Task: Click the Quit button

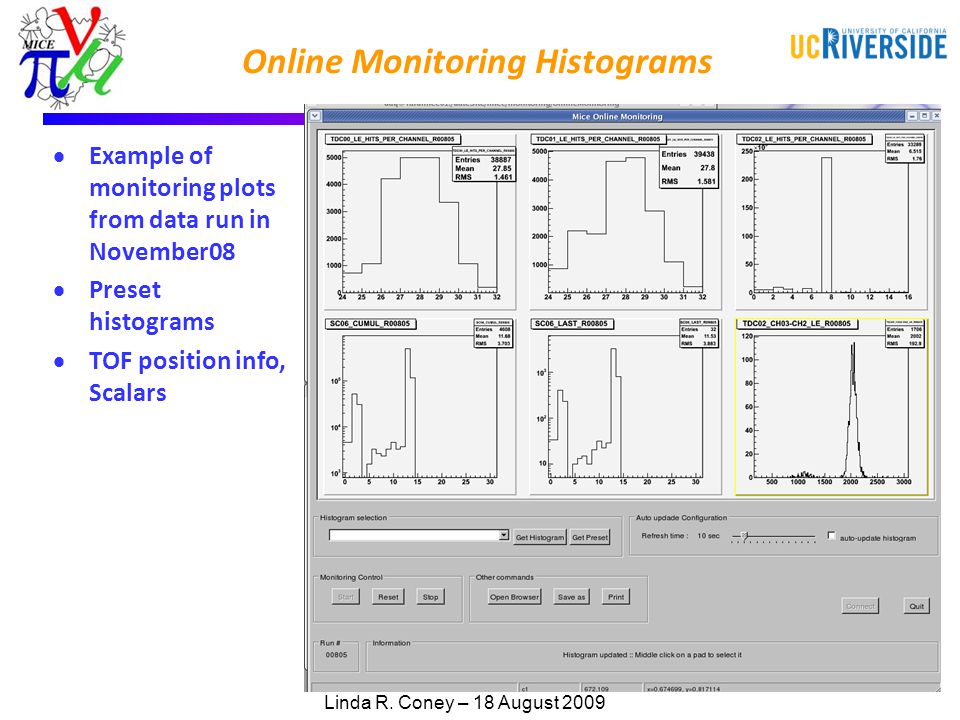Action: point(917,606)
